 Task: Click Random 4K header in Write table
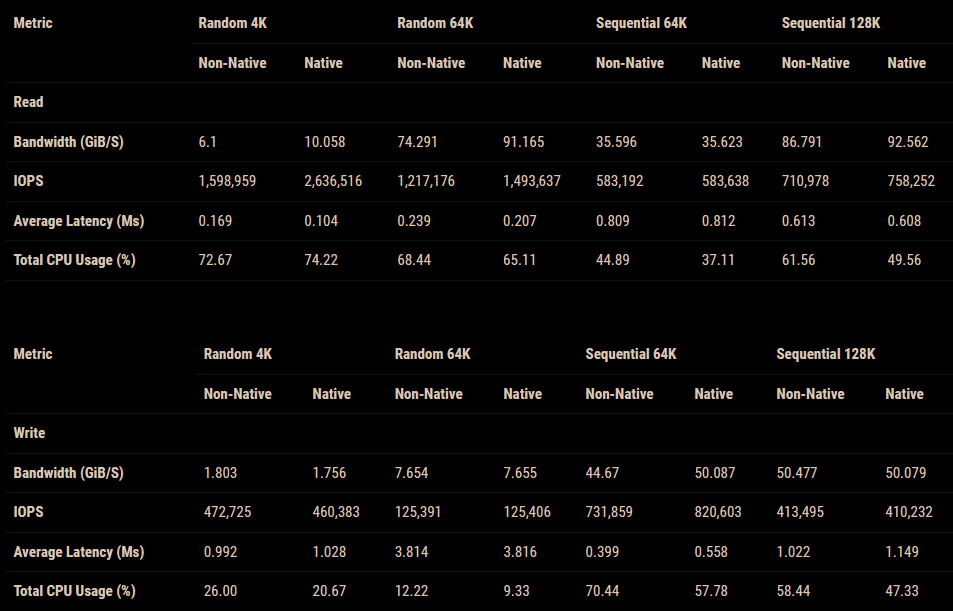238,354
